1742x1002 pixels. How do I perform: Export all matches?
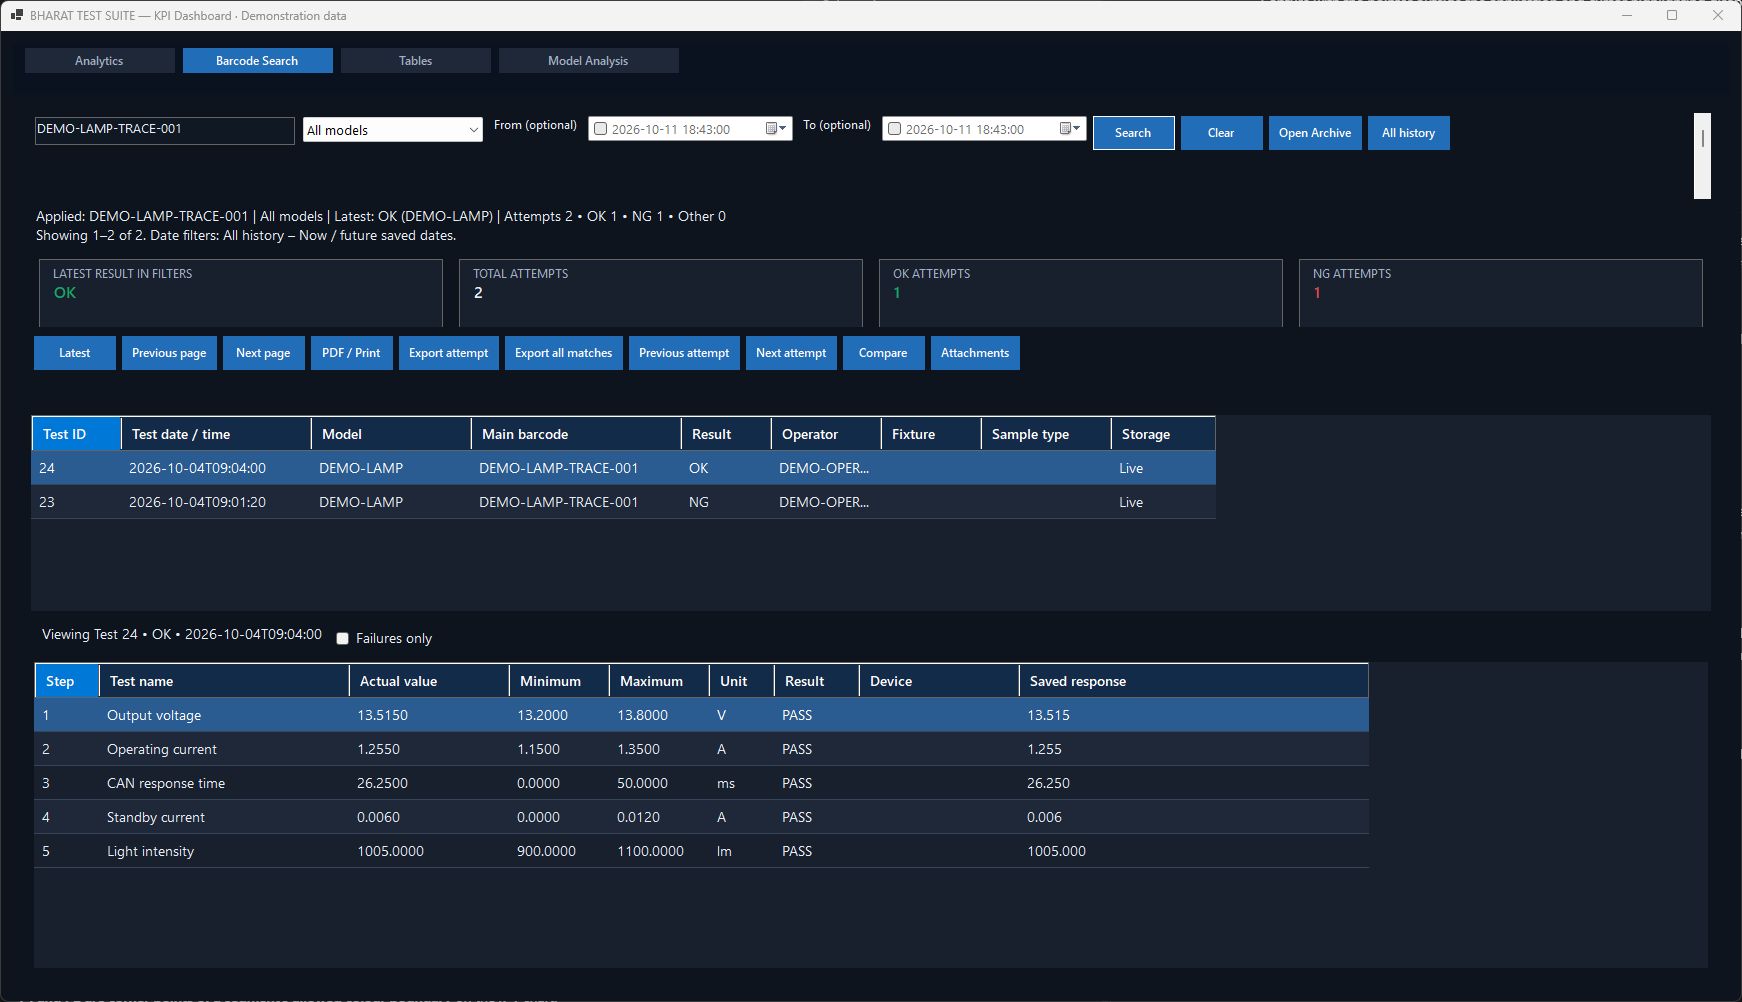tap(563, 353)
